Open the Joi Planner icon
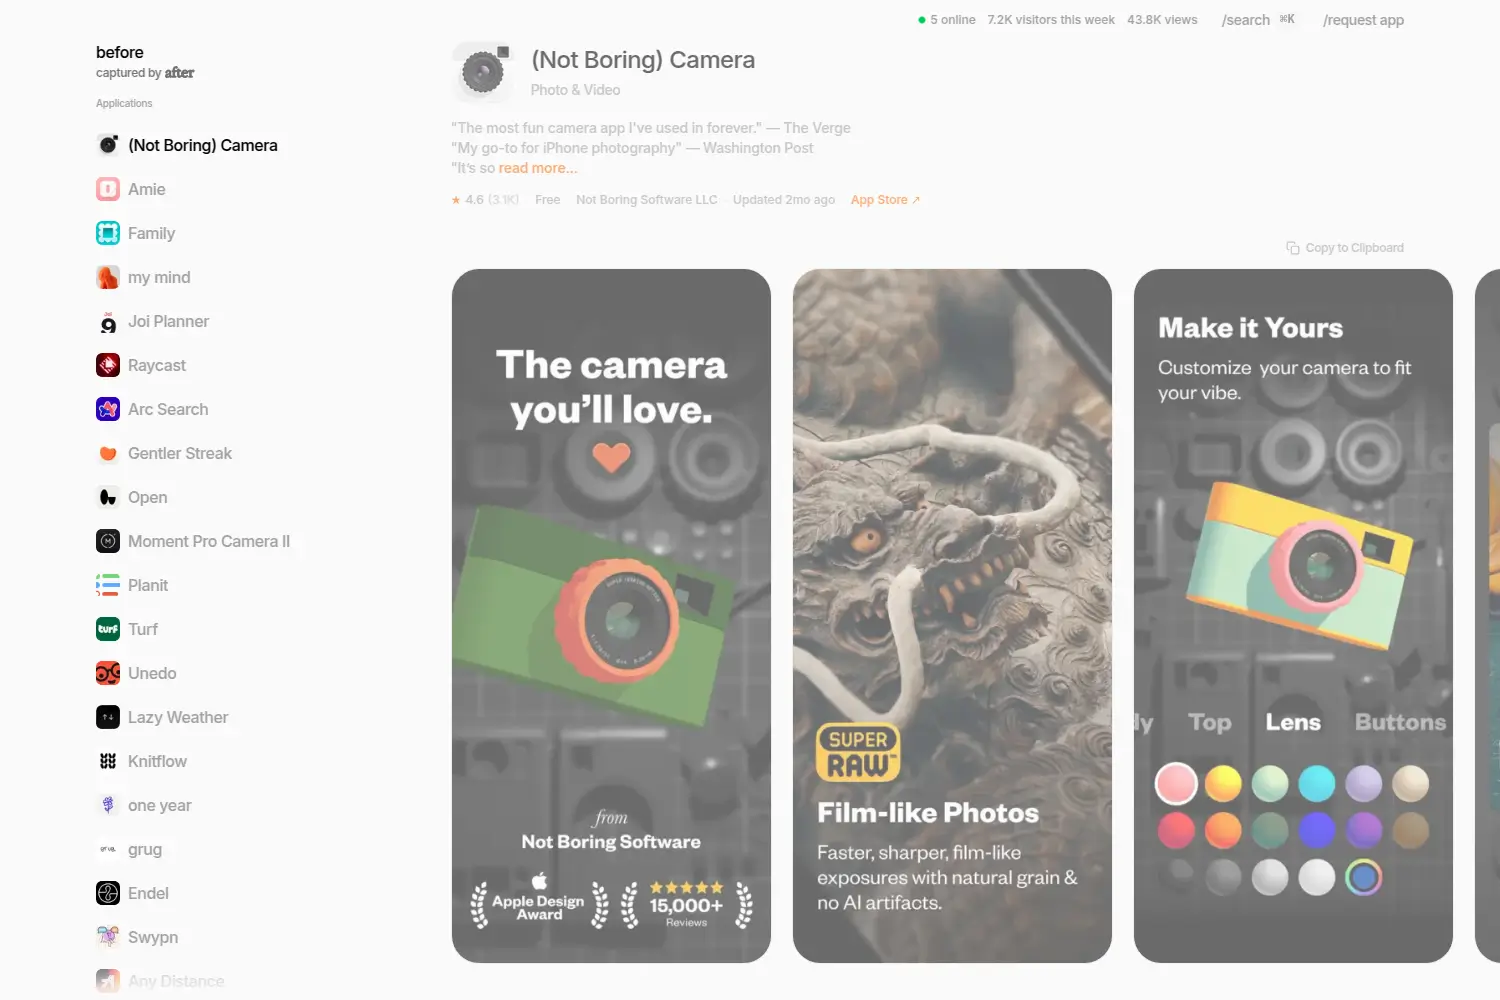Image resolution: width=1500 pixels, height=1000 pixels. click(x=108, y=321)
